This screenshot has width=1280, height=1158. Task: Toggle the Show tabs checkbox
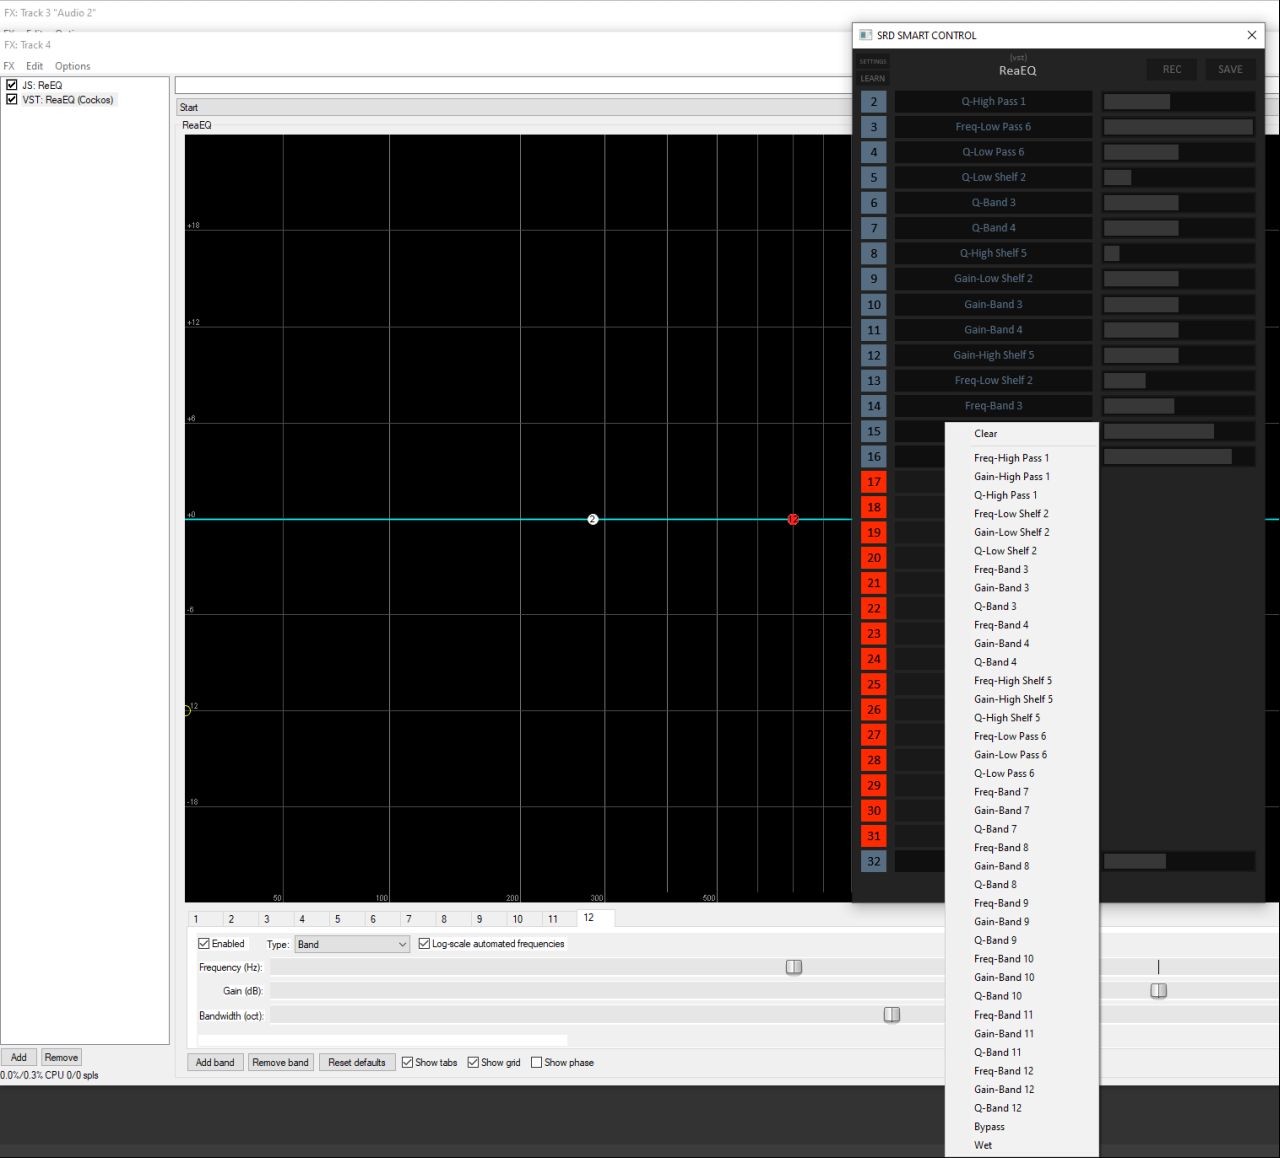[407, 1062]
